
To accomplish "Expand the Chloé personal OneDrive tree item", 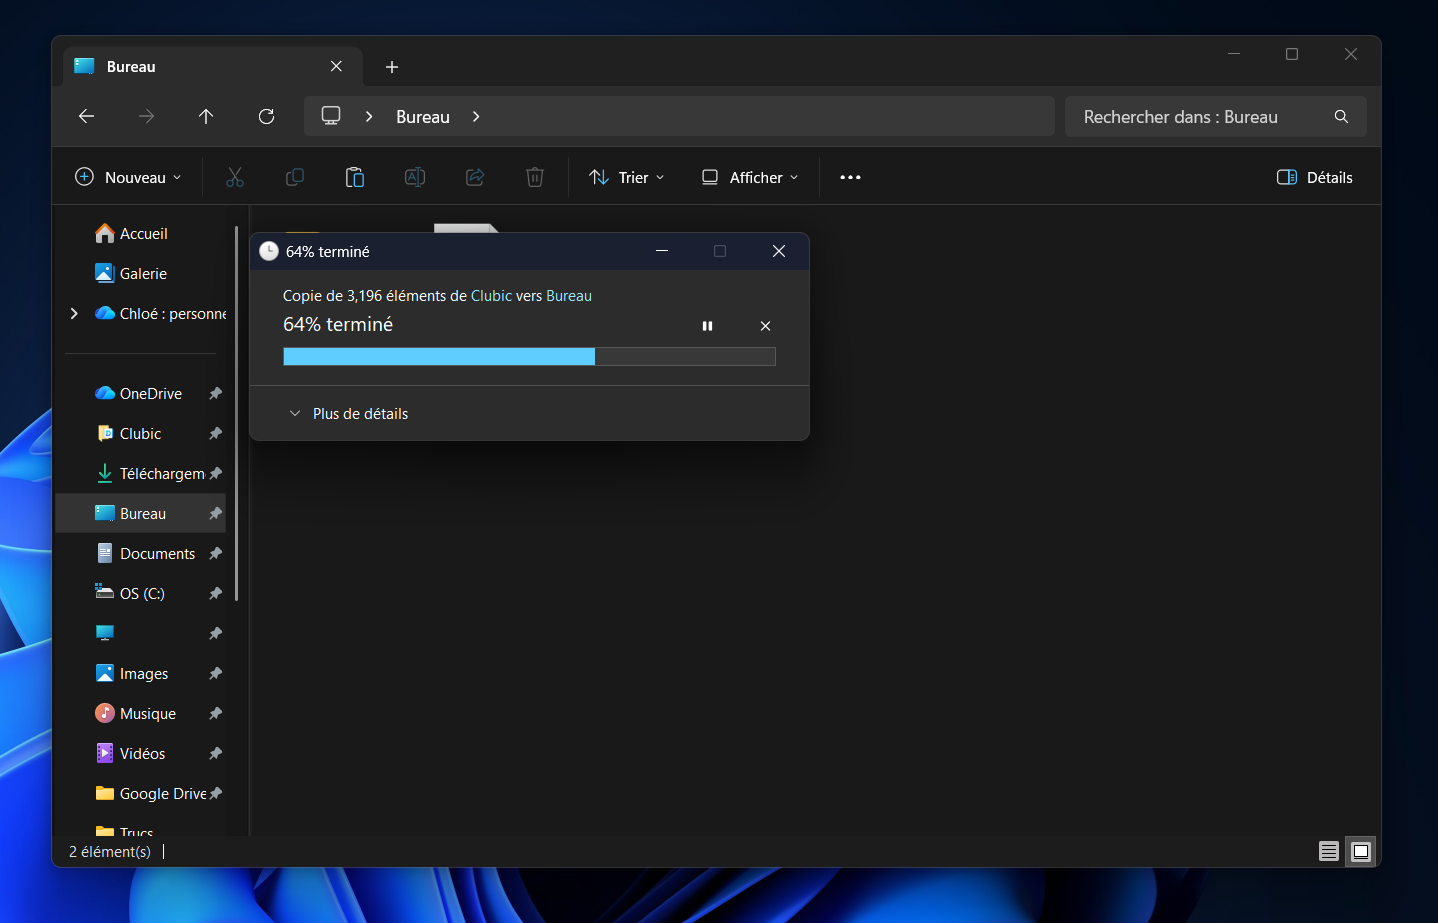I will pyautogui.click(x=74, y=313).
